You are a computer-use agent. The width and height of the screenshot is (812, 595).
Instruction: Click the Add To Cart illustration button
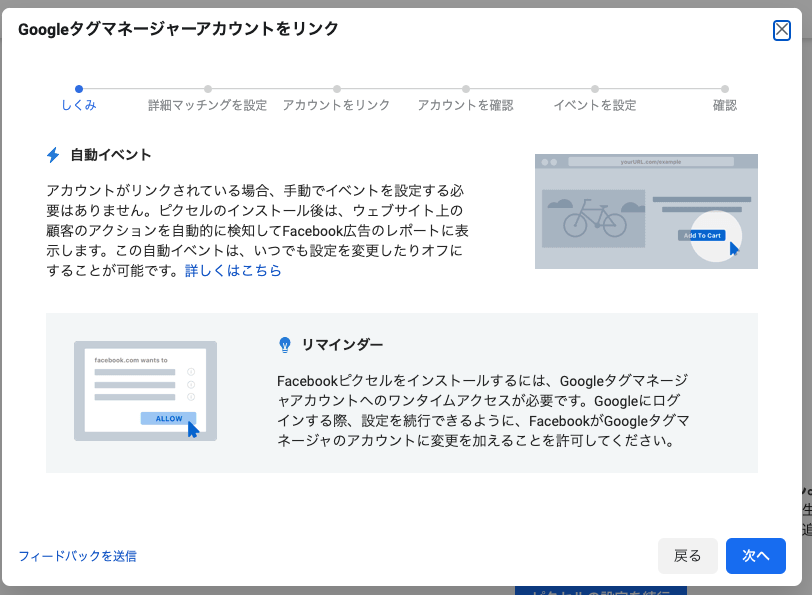click(700, 235)
